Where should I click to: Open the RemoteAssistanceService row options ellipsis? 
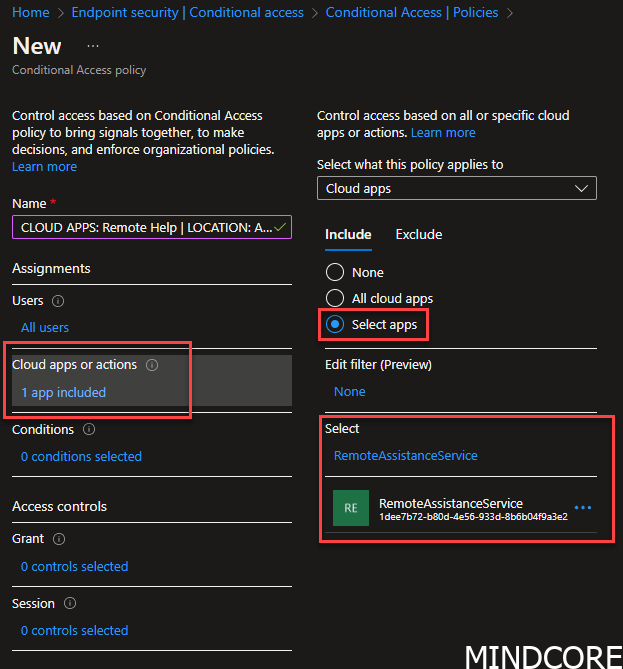(583, 508)
